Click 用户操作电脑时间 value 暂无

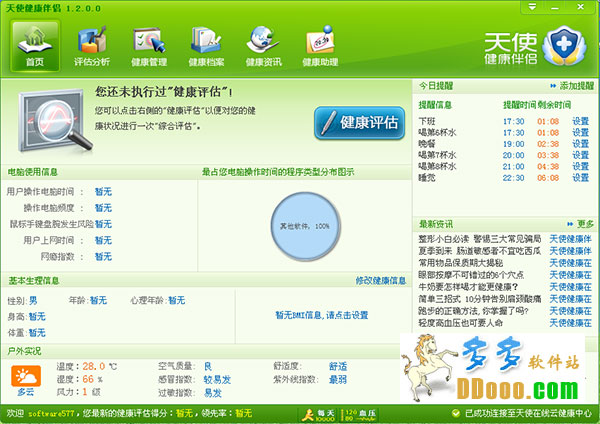103,192
